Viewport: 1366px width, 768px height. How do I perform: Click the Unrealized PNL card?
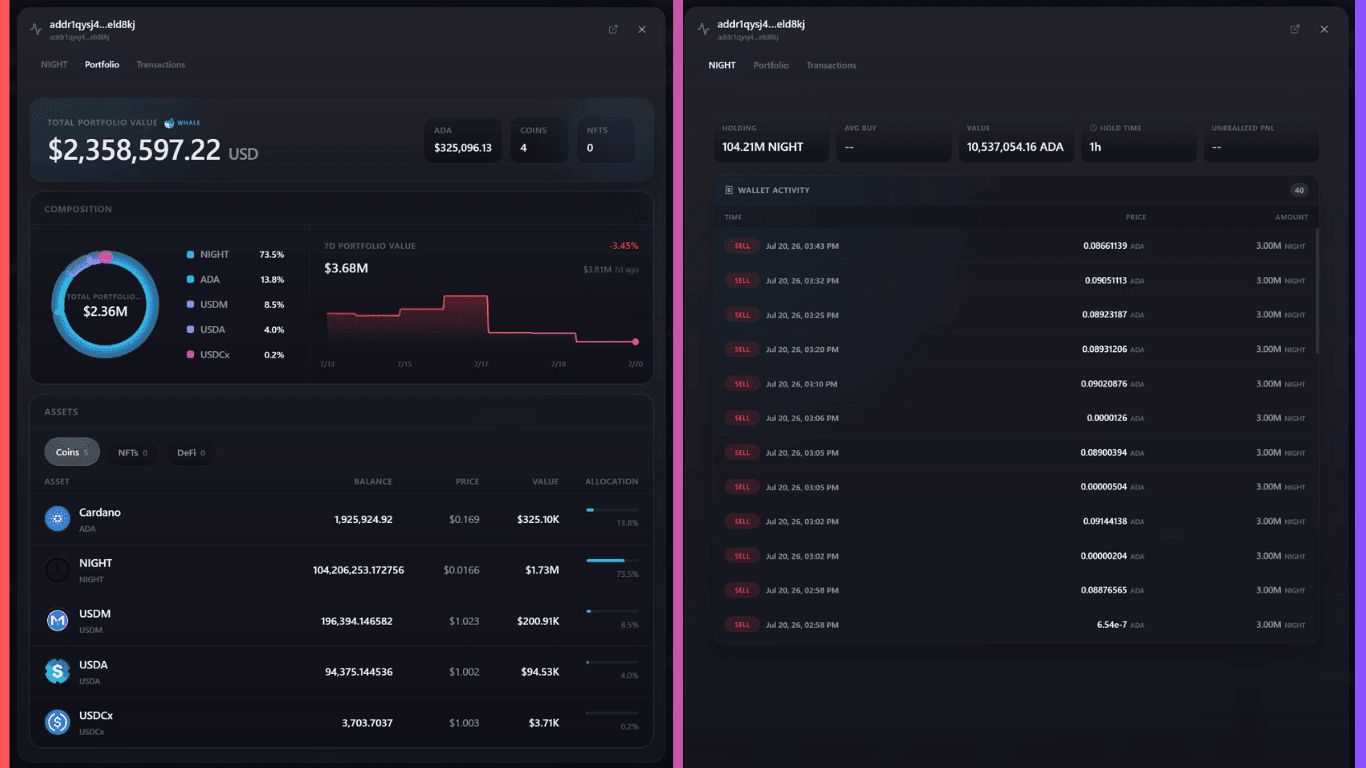click(1261, 140)
